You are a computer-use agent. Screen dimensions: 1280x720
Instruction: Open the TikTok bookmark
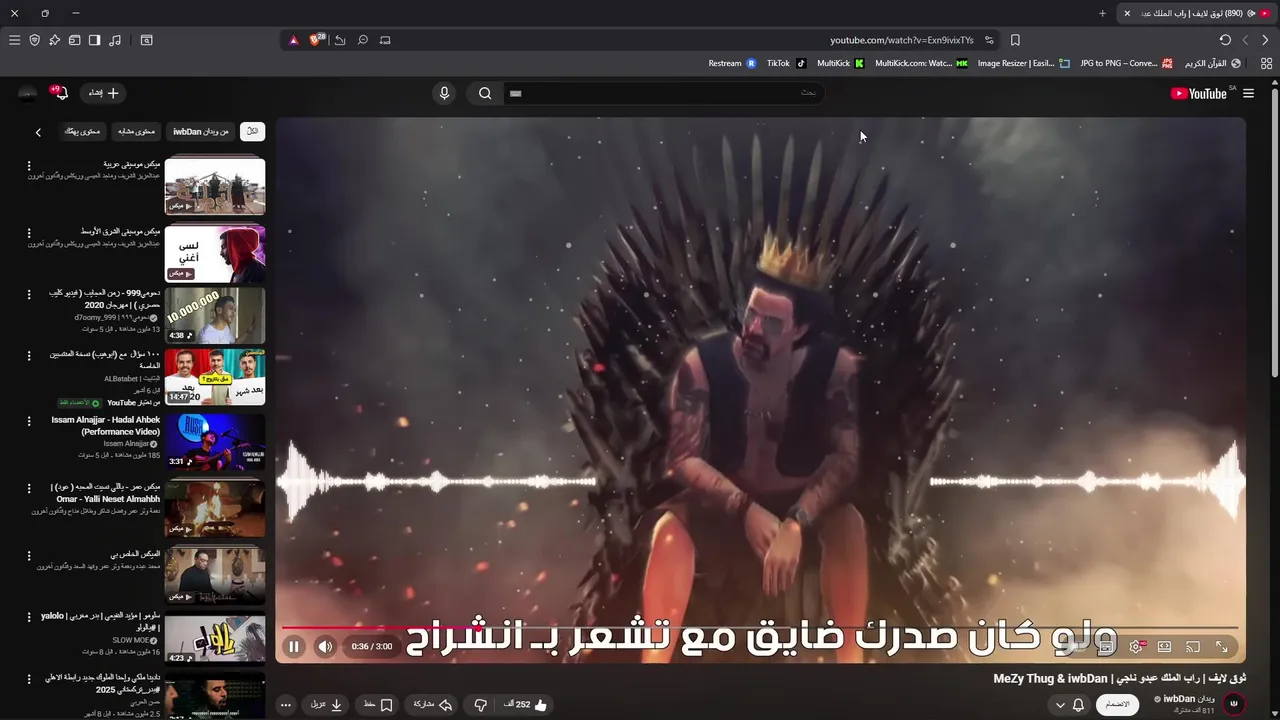pos(786,63)
